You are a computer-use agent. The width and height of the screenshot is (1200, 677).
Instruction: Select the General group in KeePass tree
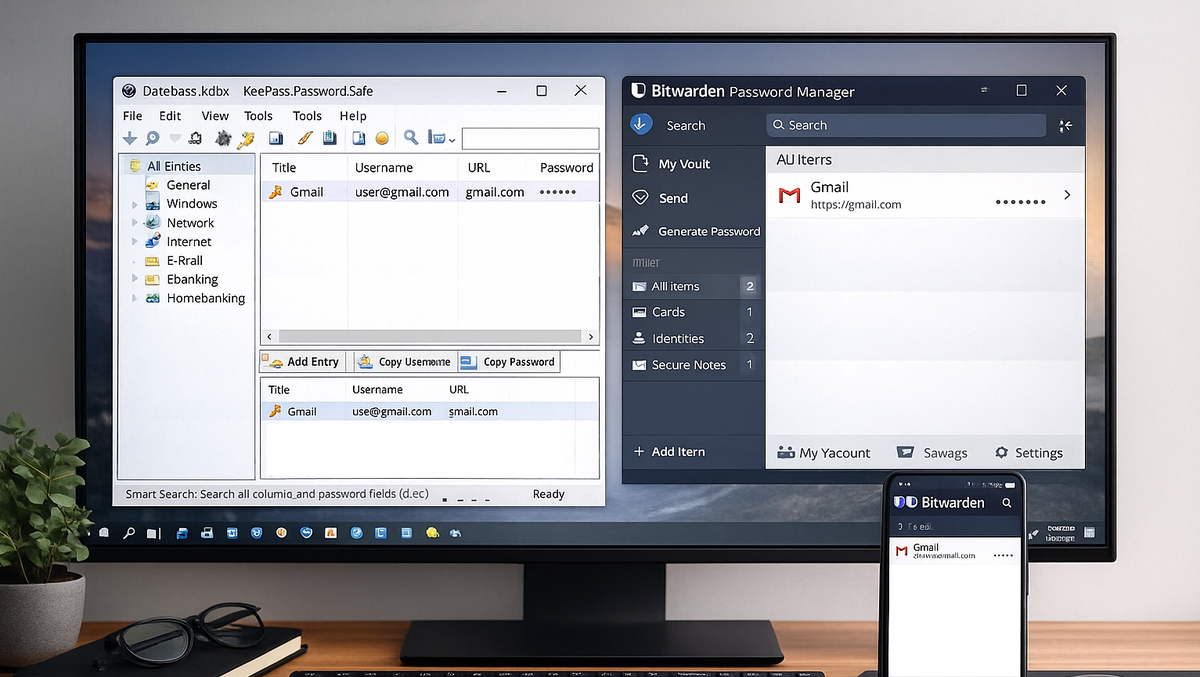(188, 185)
